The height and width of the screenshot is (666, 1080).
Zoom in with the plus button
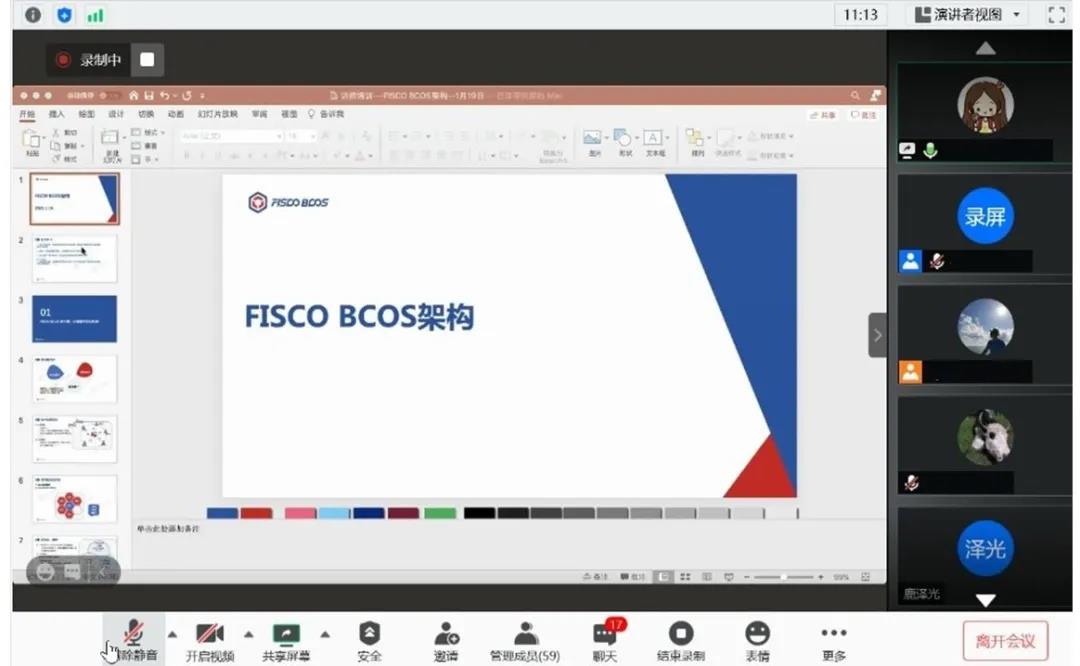pyautogui.click(x=820, y=576)
